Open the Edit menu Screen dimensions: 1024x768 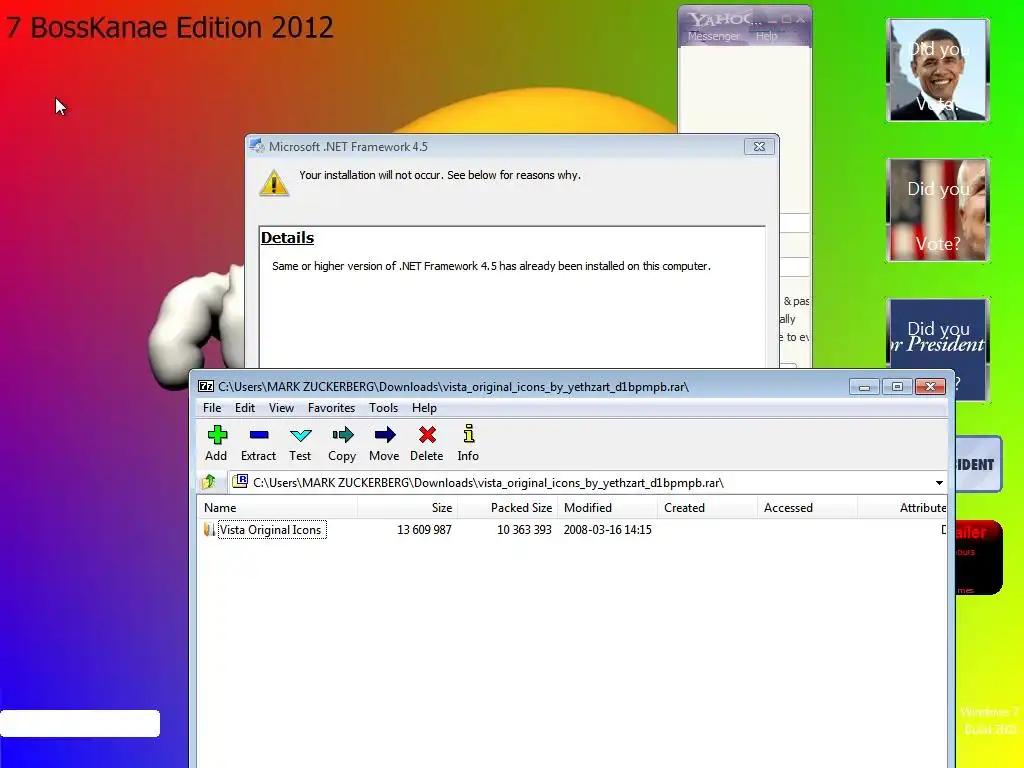pyautogui.click(x=245, y=408)
